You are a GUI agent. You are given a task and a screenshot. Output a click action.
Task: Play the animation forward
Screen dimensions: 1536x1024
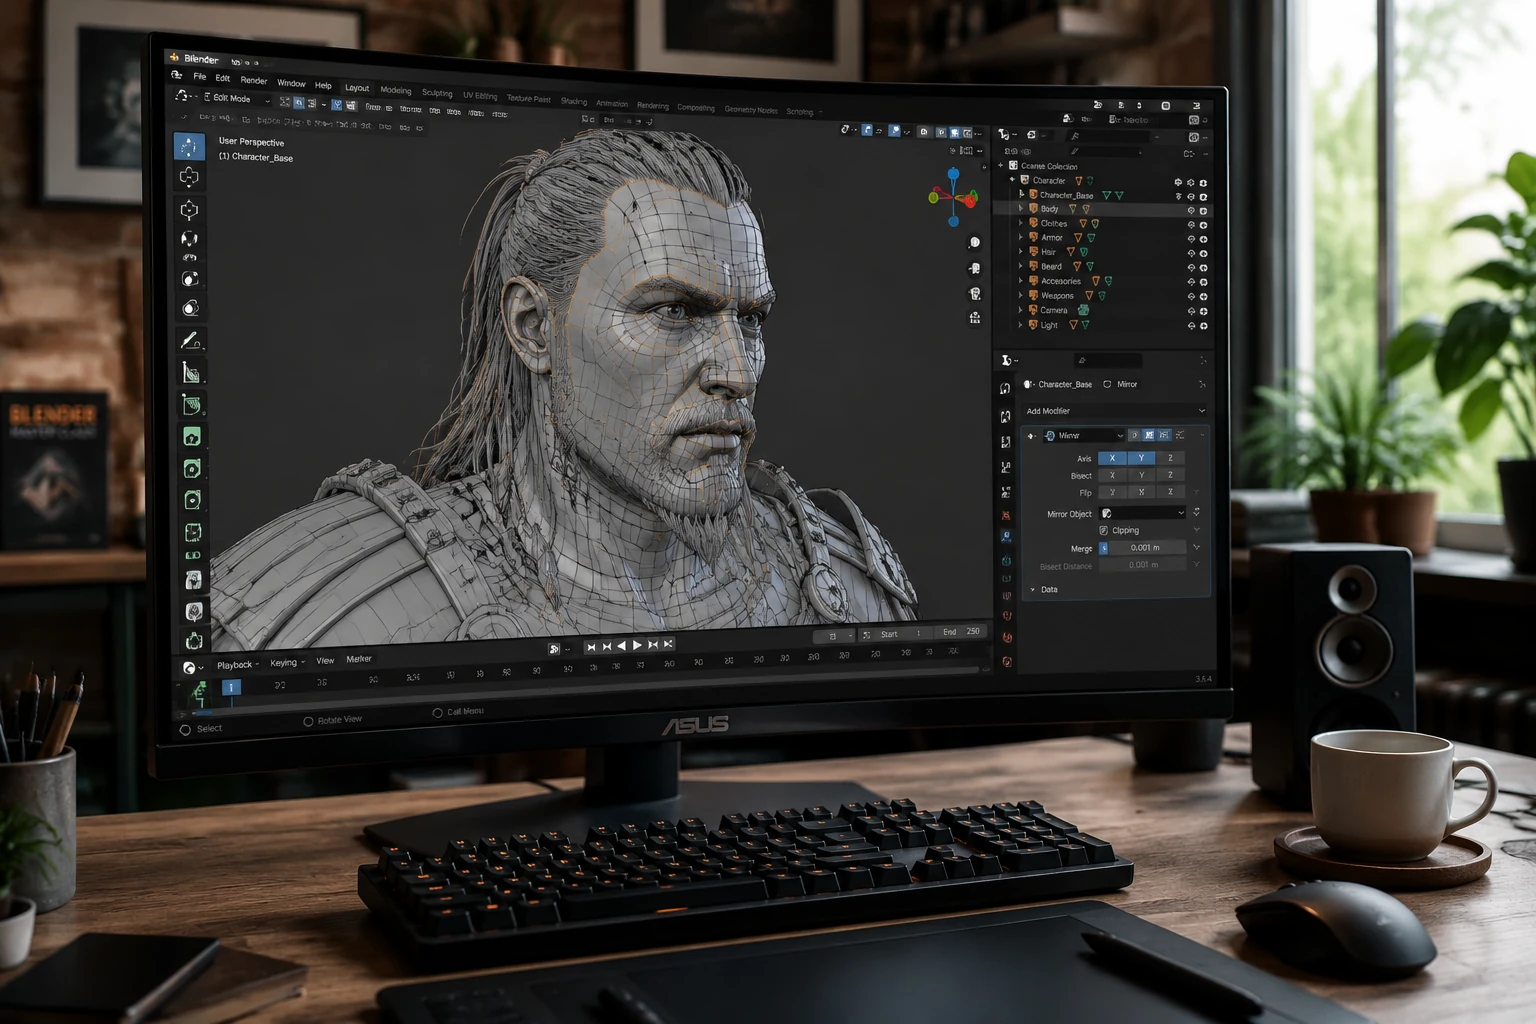[x=637, y=646]
